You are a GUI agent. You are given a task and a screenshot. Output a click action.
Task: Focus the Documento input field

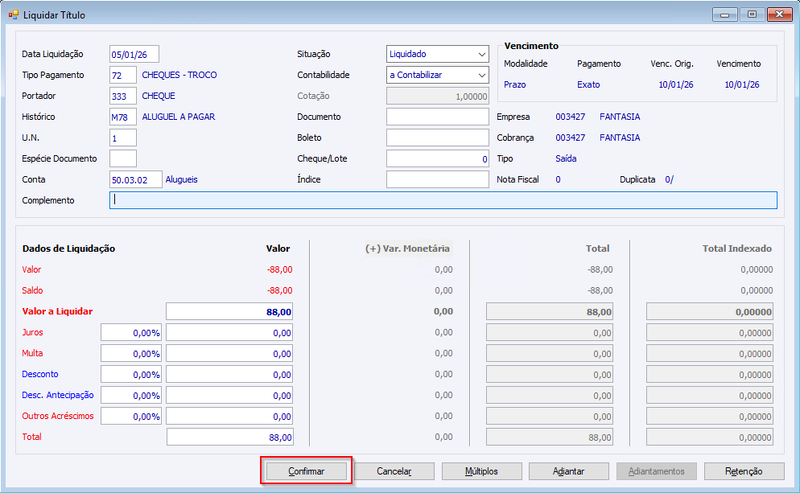point(437,117)
